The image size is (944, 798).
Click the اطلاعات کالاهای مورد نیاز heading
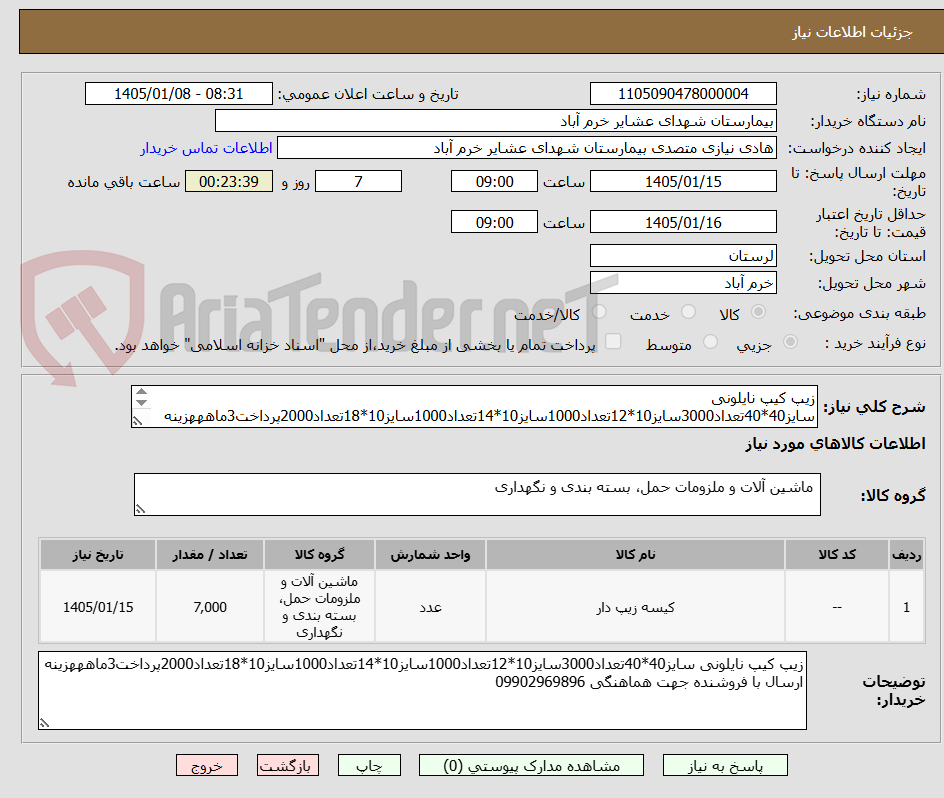pos(836,444)
